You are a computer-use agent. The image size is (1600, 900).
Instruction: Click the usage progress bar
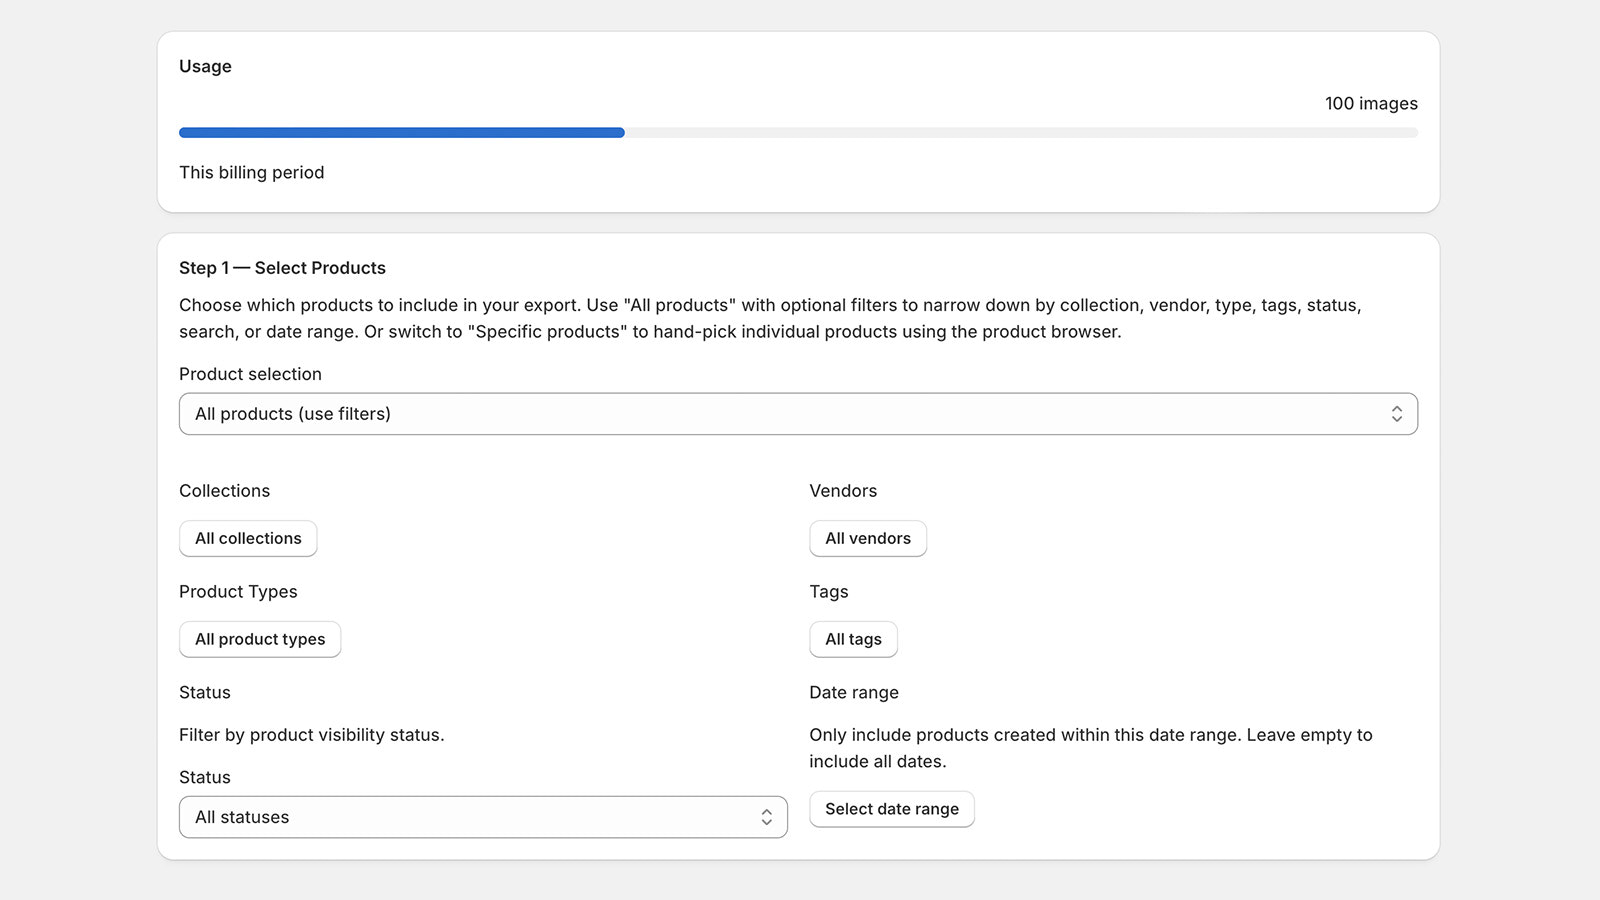pos(798,132)
